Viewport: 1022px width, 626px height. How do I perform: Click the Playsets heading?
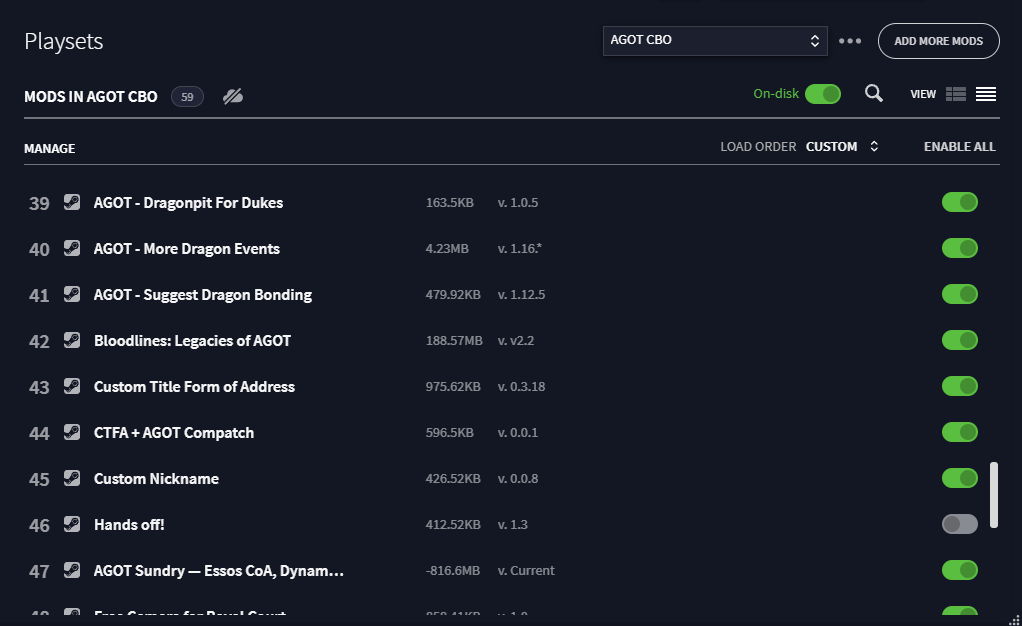[64, 41]
